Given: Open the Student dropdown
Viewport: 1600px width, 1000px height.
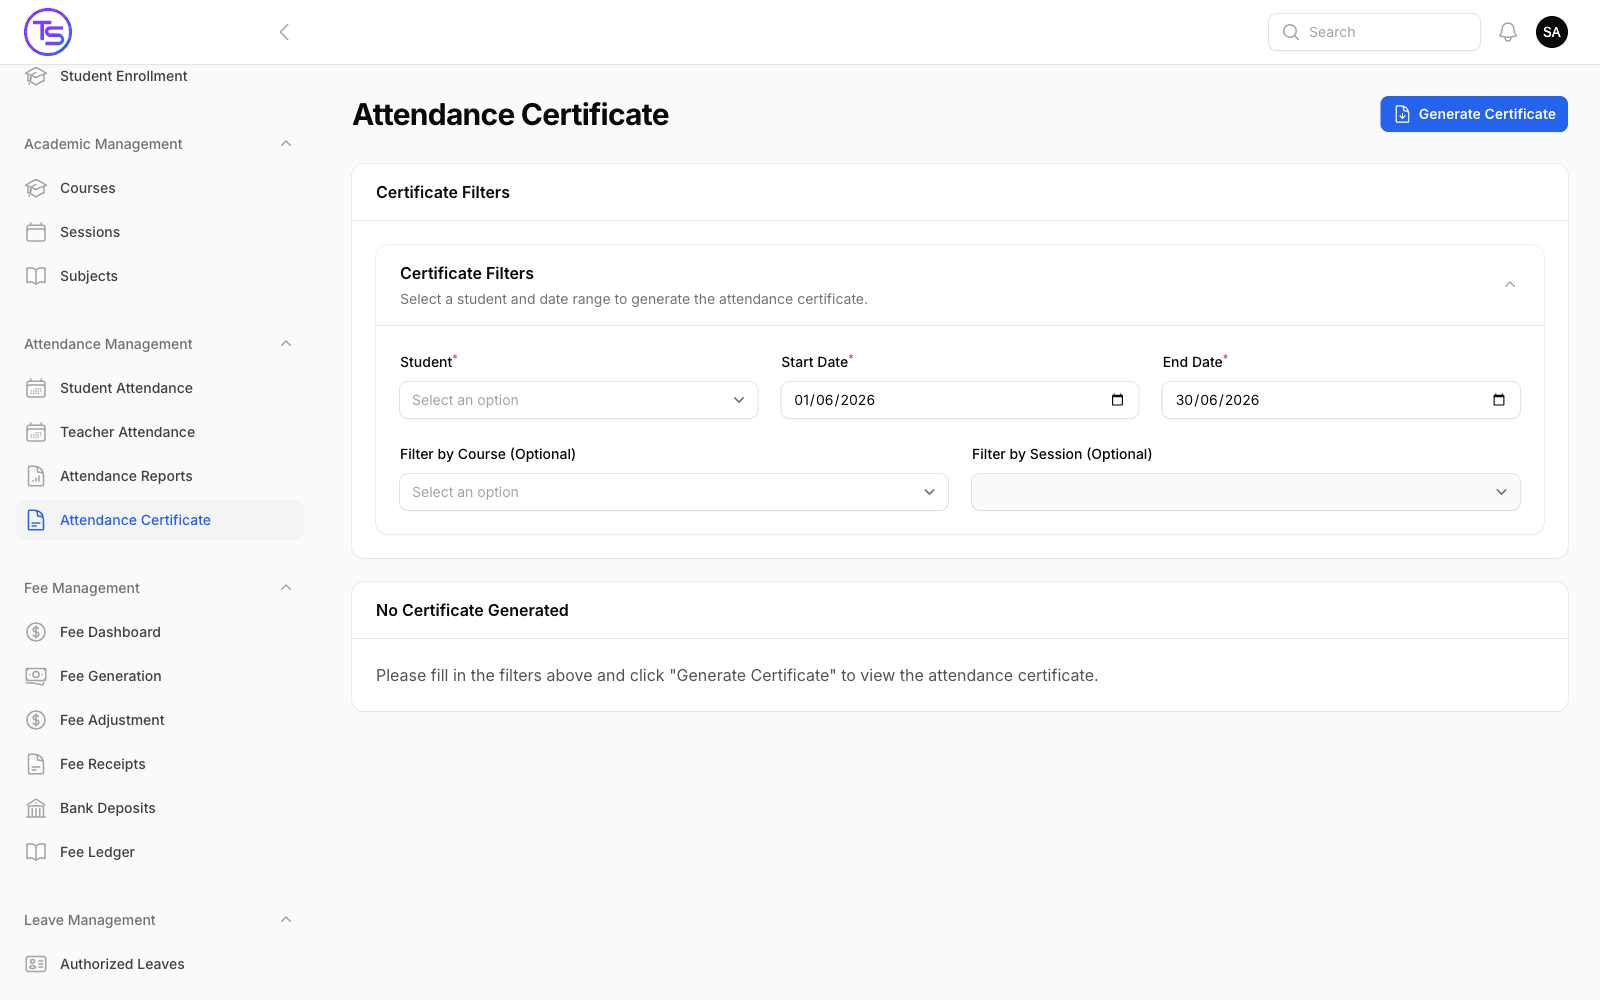Looking at the screenshot, I should point(579,400).
